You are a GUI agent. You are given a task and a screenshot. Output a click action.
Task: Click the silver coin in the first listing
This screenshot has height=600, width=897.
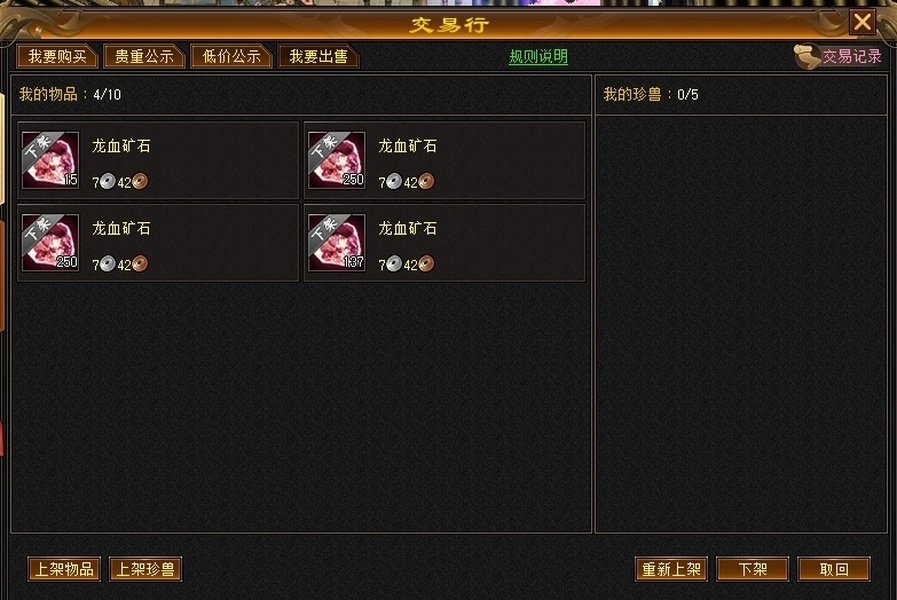tap(108, 182)
